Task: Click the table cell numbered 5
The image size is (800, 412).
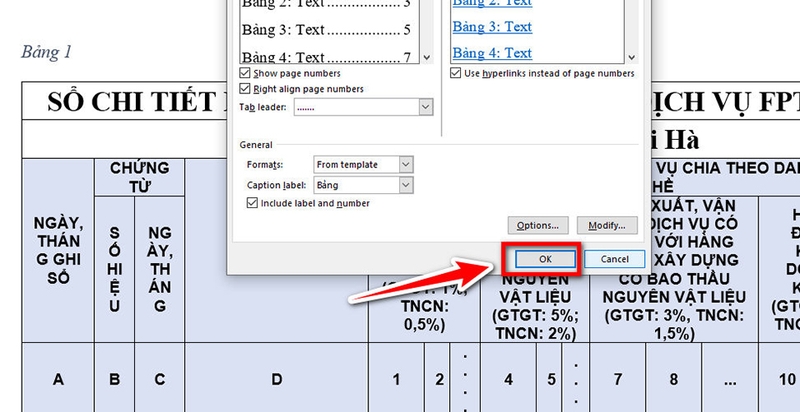Action: (x=549, y=379)
